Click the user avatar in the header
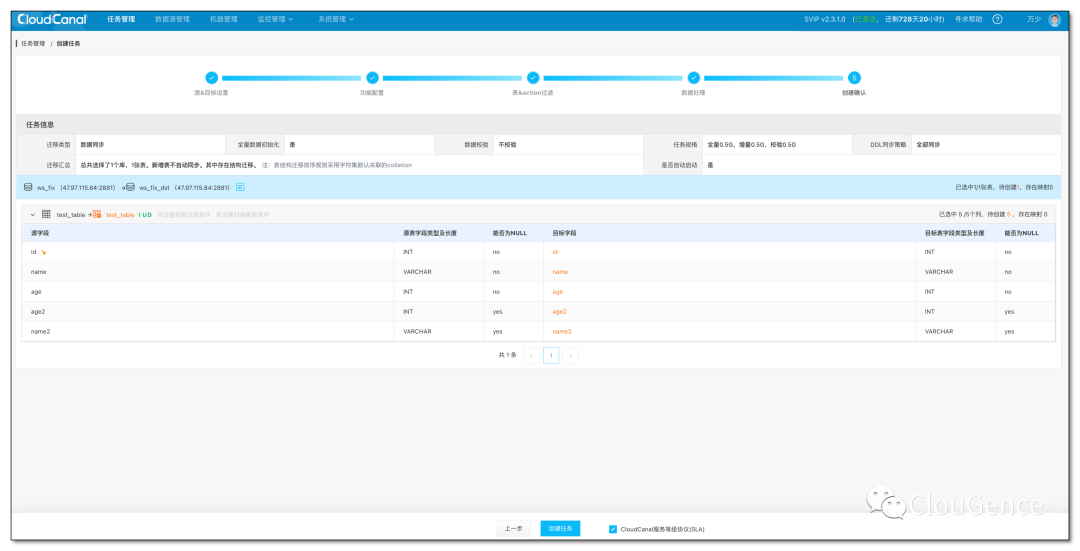The width and height of the screenshot is (1080, 551). tap(1055, 19)
